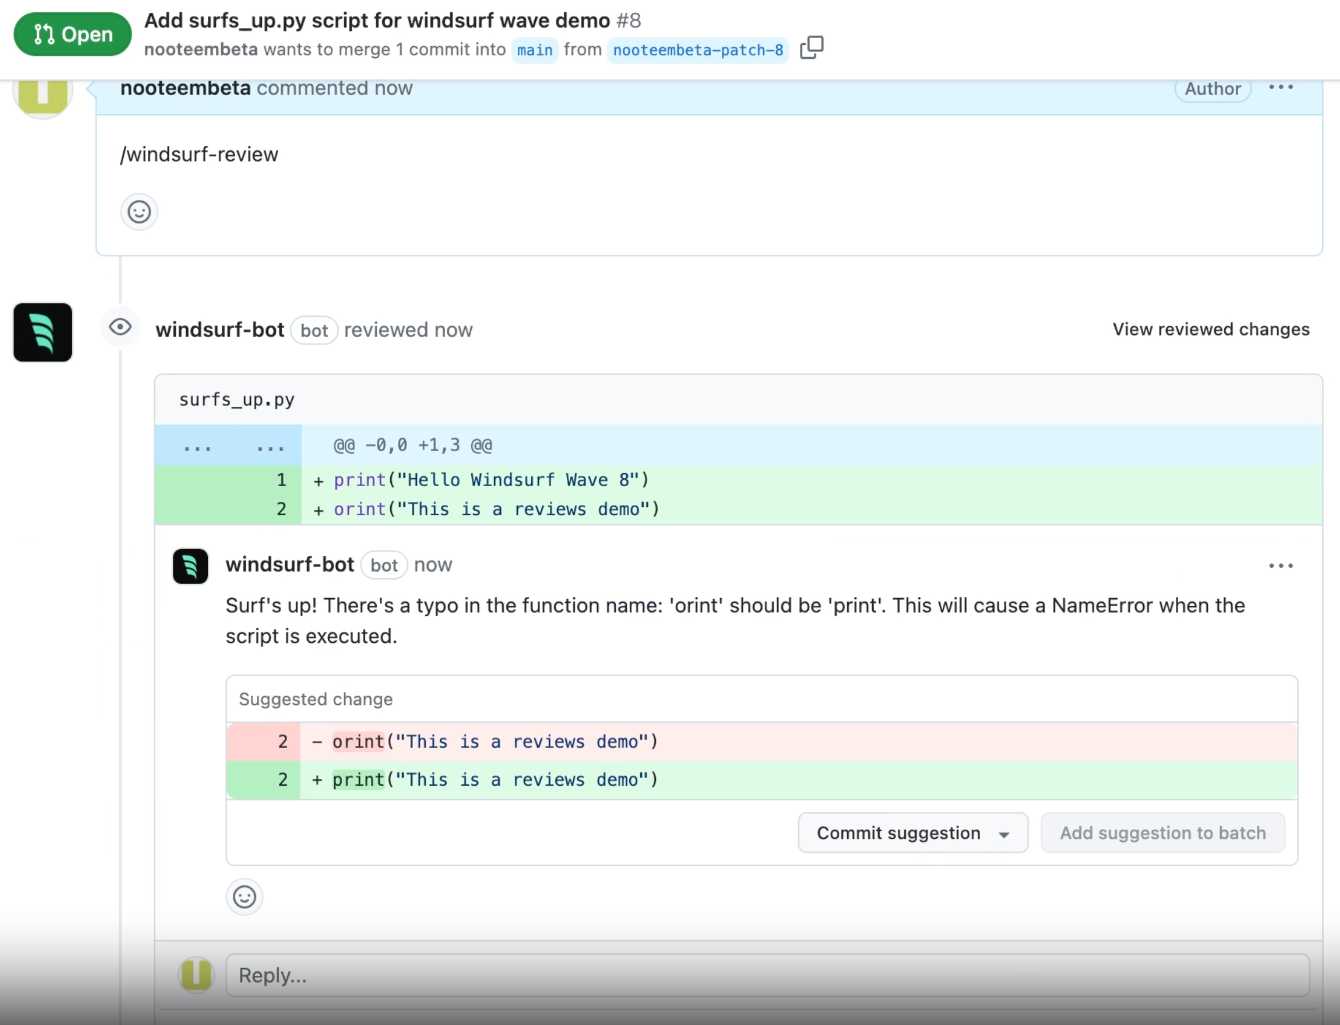
Task: Click the nooteembeta commenter name
Action: click(186, 88)
